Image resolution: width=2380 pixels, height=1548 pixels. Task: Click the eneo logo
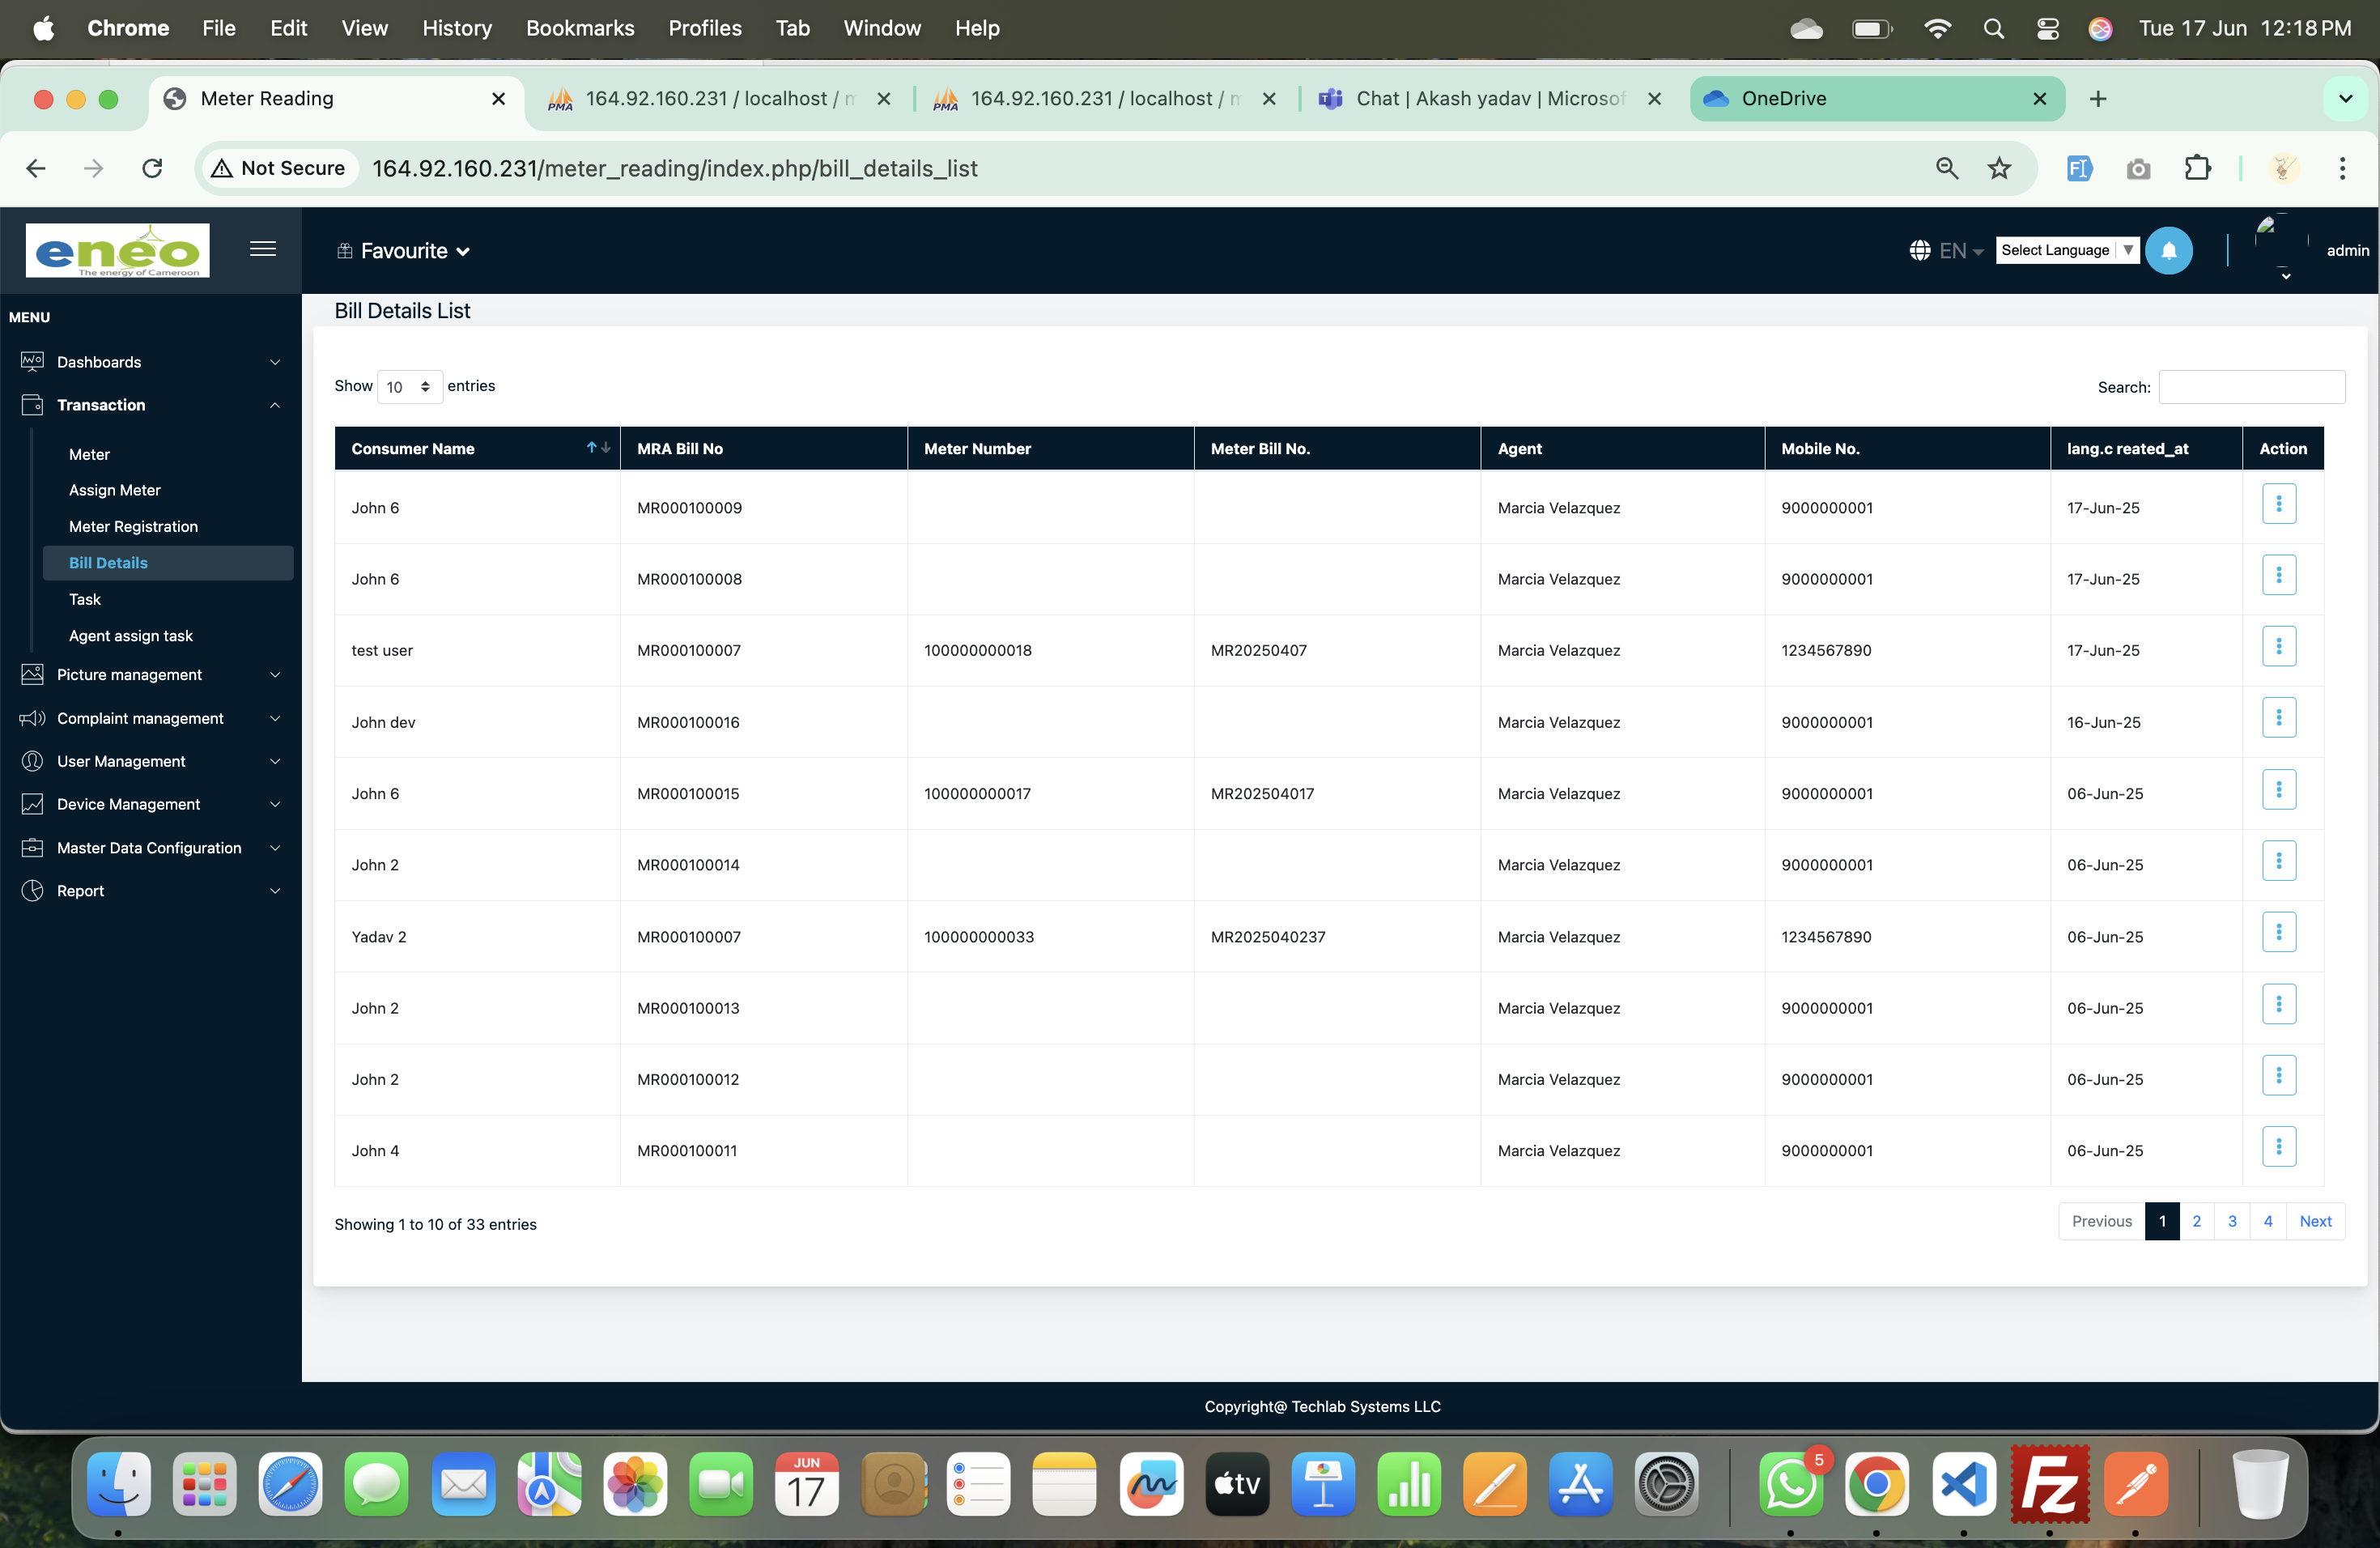coord(118,250)
